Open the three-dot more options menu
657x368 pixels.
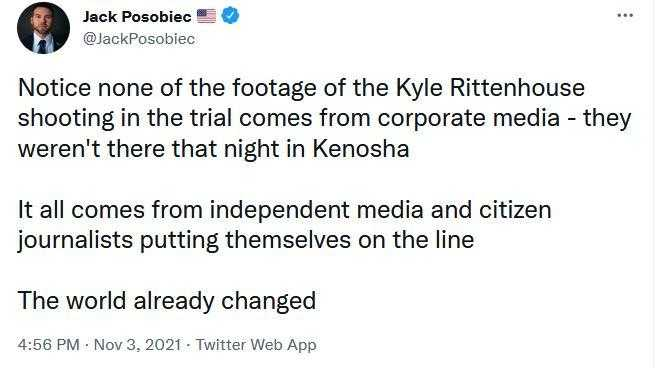pos(625,16)
